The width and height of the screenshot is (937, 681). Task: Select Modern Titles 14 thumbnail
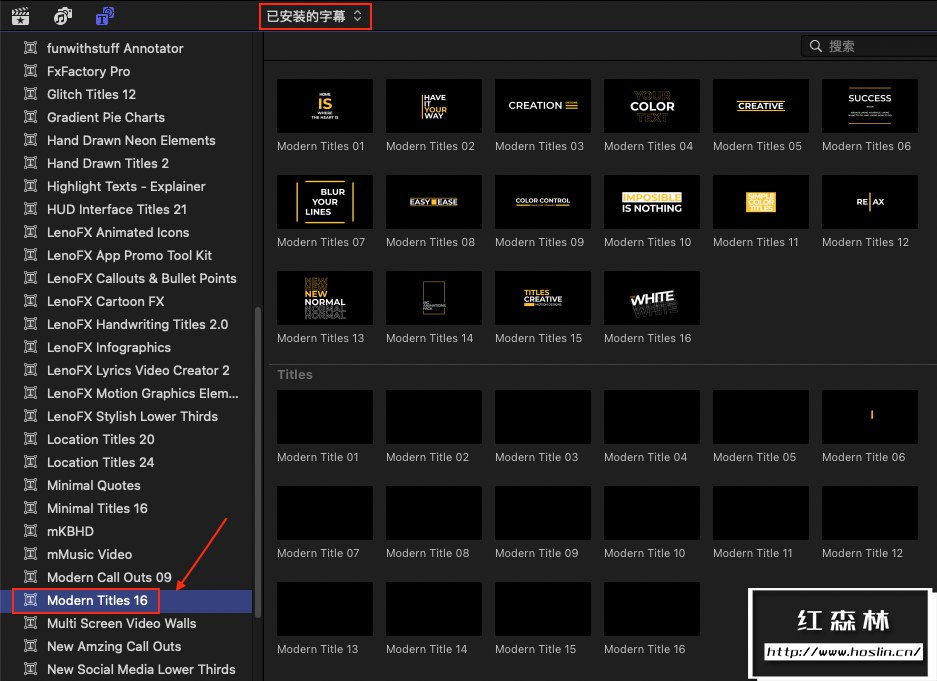pos(434,298)
